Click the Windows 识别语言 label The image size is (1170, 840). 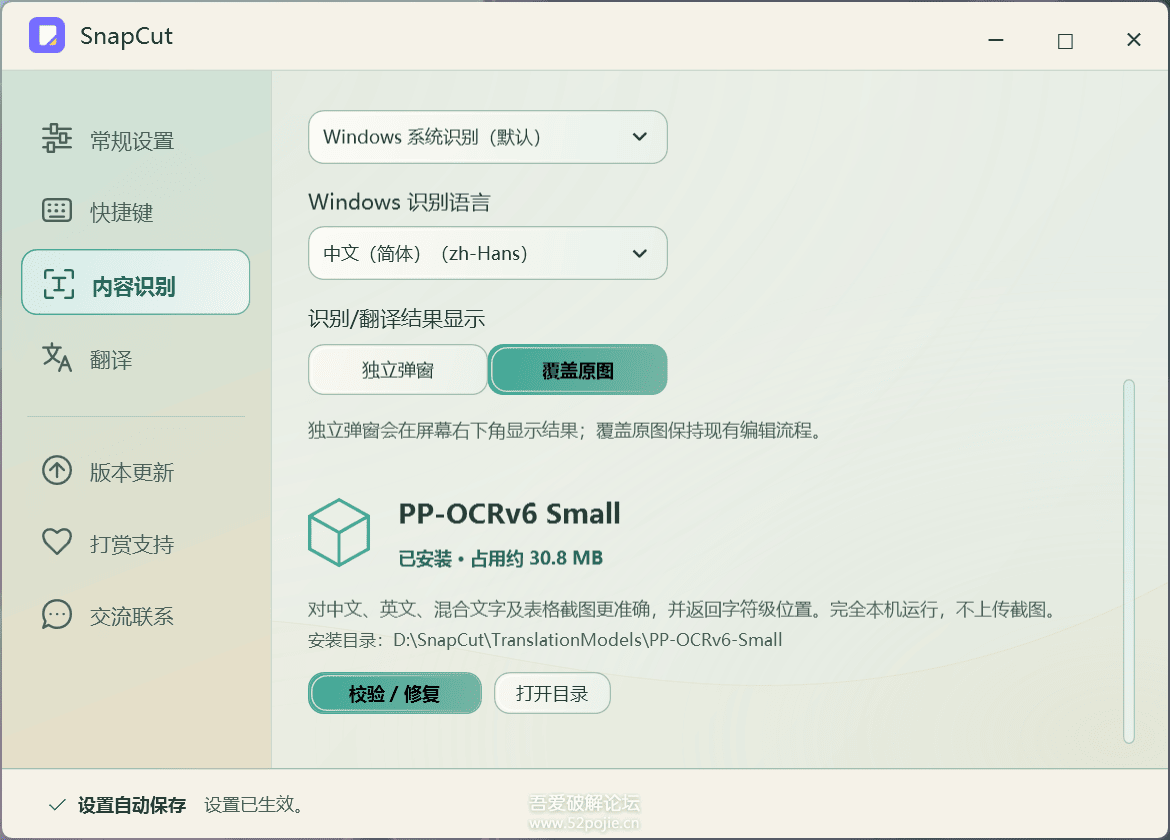click(399, 202)
